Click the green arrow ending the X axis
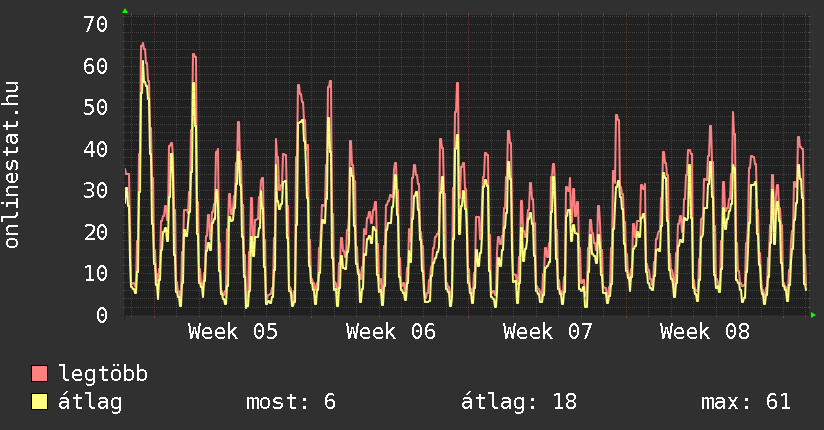The width and height of the screenshot is (824, 430). 813,316
